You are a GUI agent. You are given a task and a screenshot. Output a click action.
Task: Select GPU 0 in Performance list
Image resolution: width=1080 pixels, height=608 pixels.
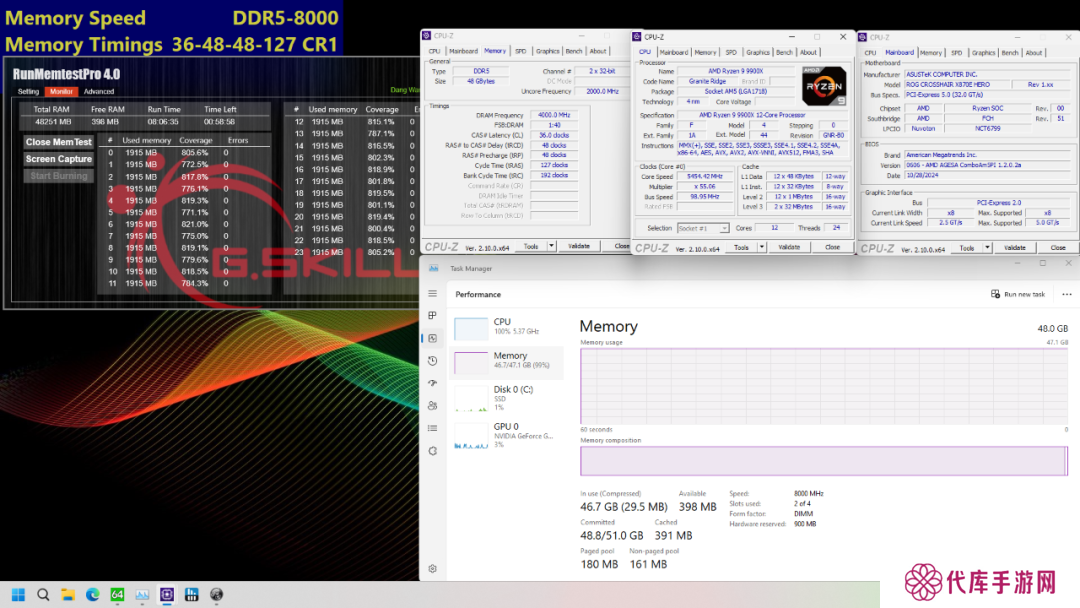pyautogui.click(x=508, y=435)
